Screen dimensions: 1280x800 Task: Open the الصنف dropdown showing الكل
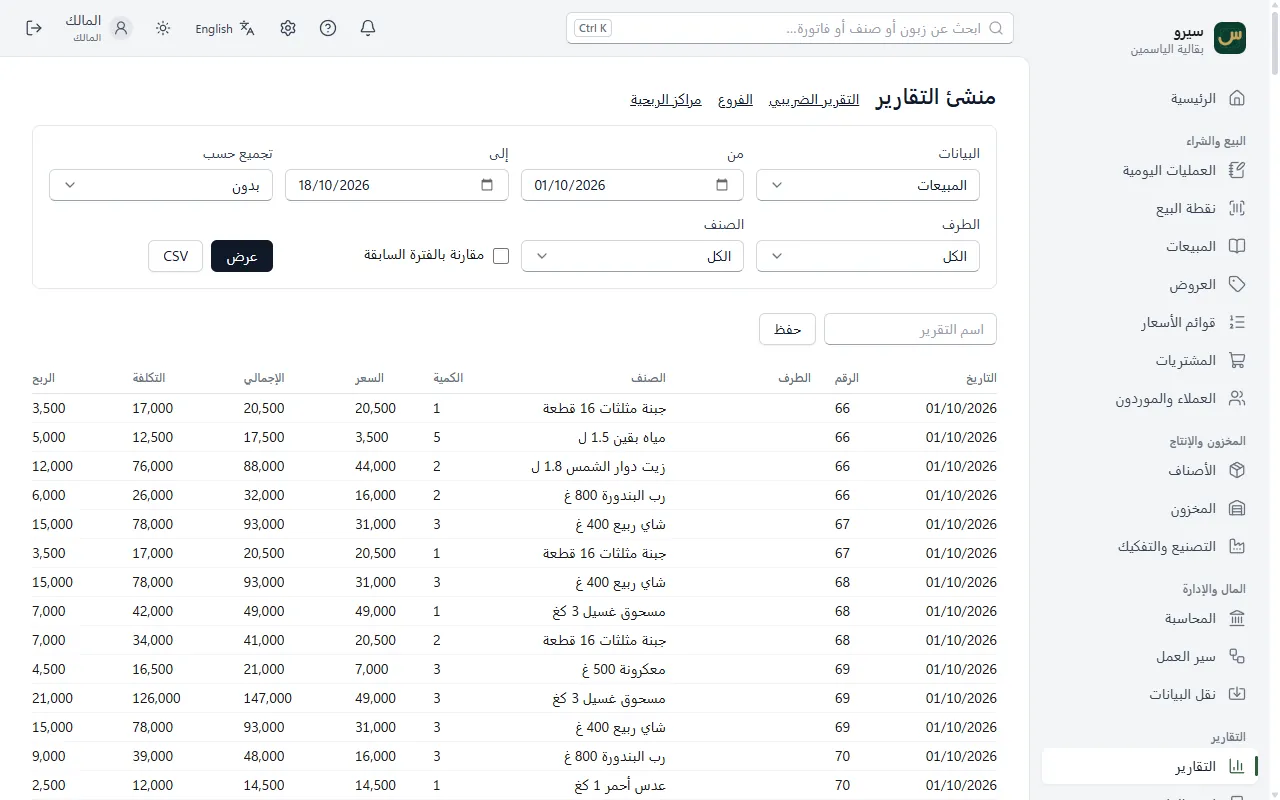coord(632,256)
